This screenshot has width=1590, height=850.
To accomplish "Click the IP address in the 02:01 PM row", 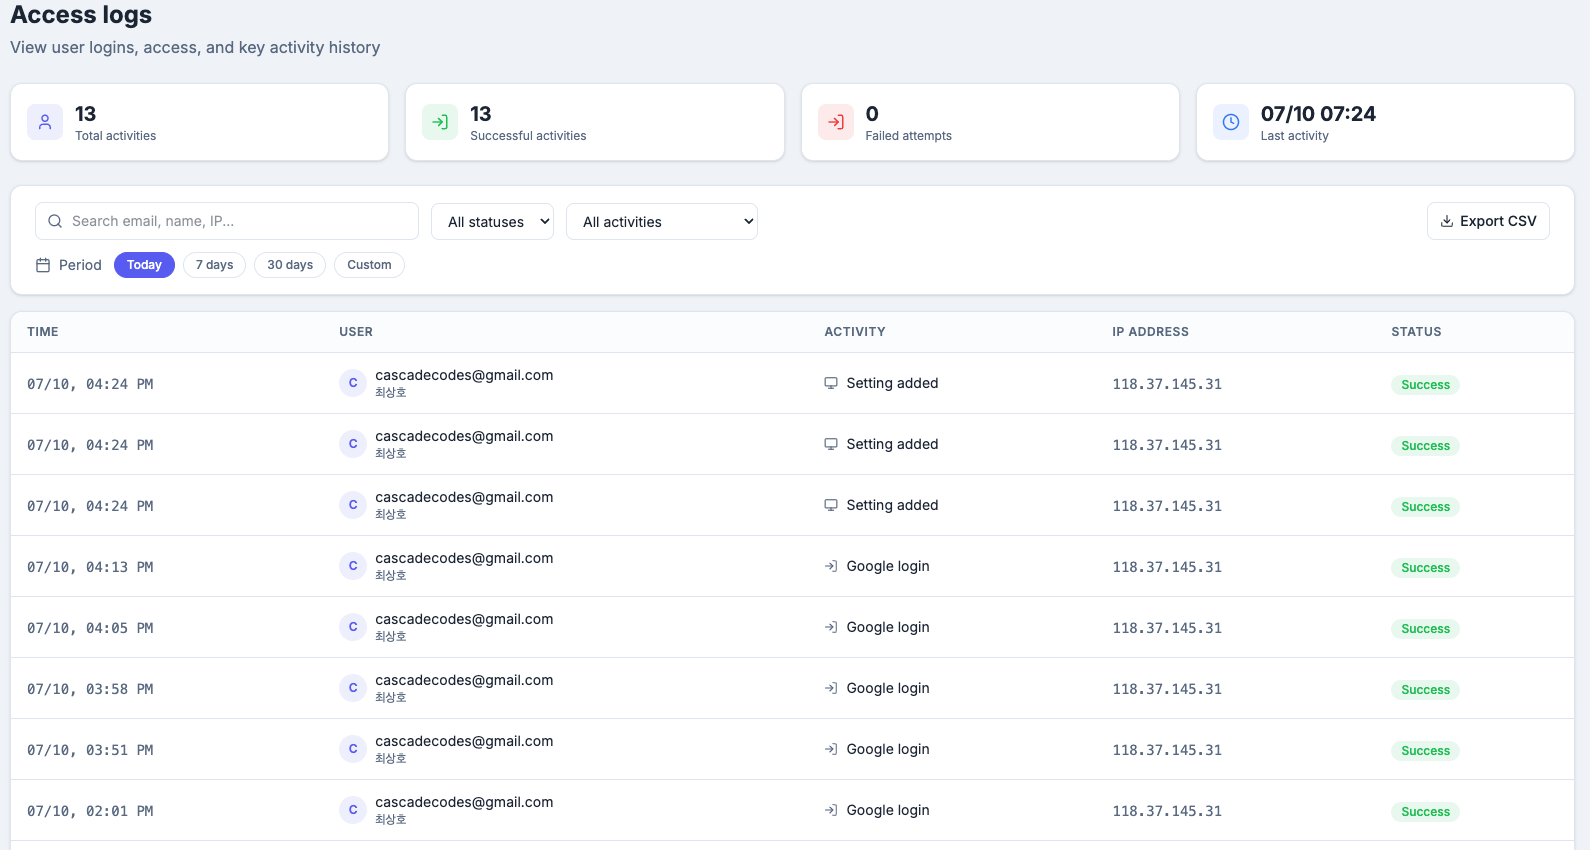I will pos(1167,811).
